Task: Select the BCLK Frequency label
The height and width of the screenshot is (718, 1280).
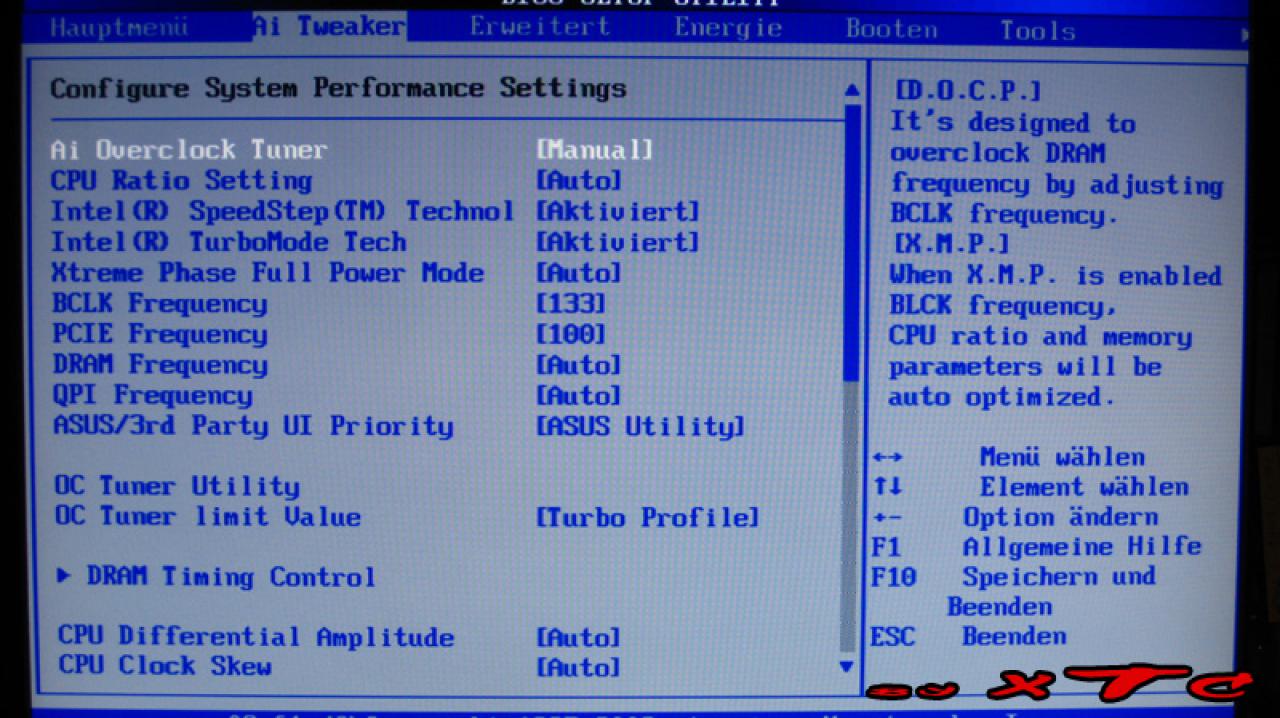Action: 159,303
